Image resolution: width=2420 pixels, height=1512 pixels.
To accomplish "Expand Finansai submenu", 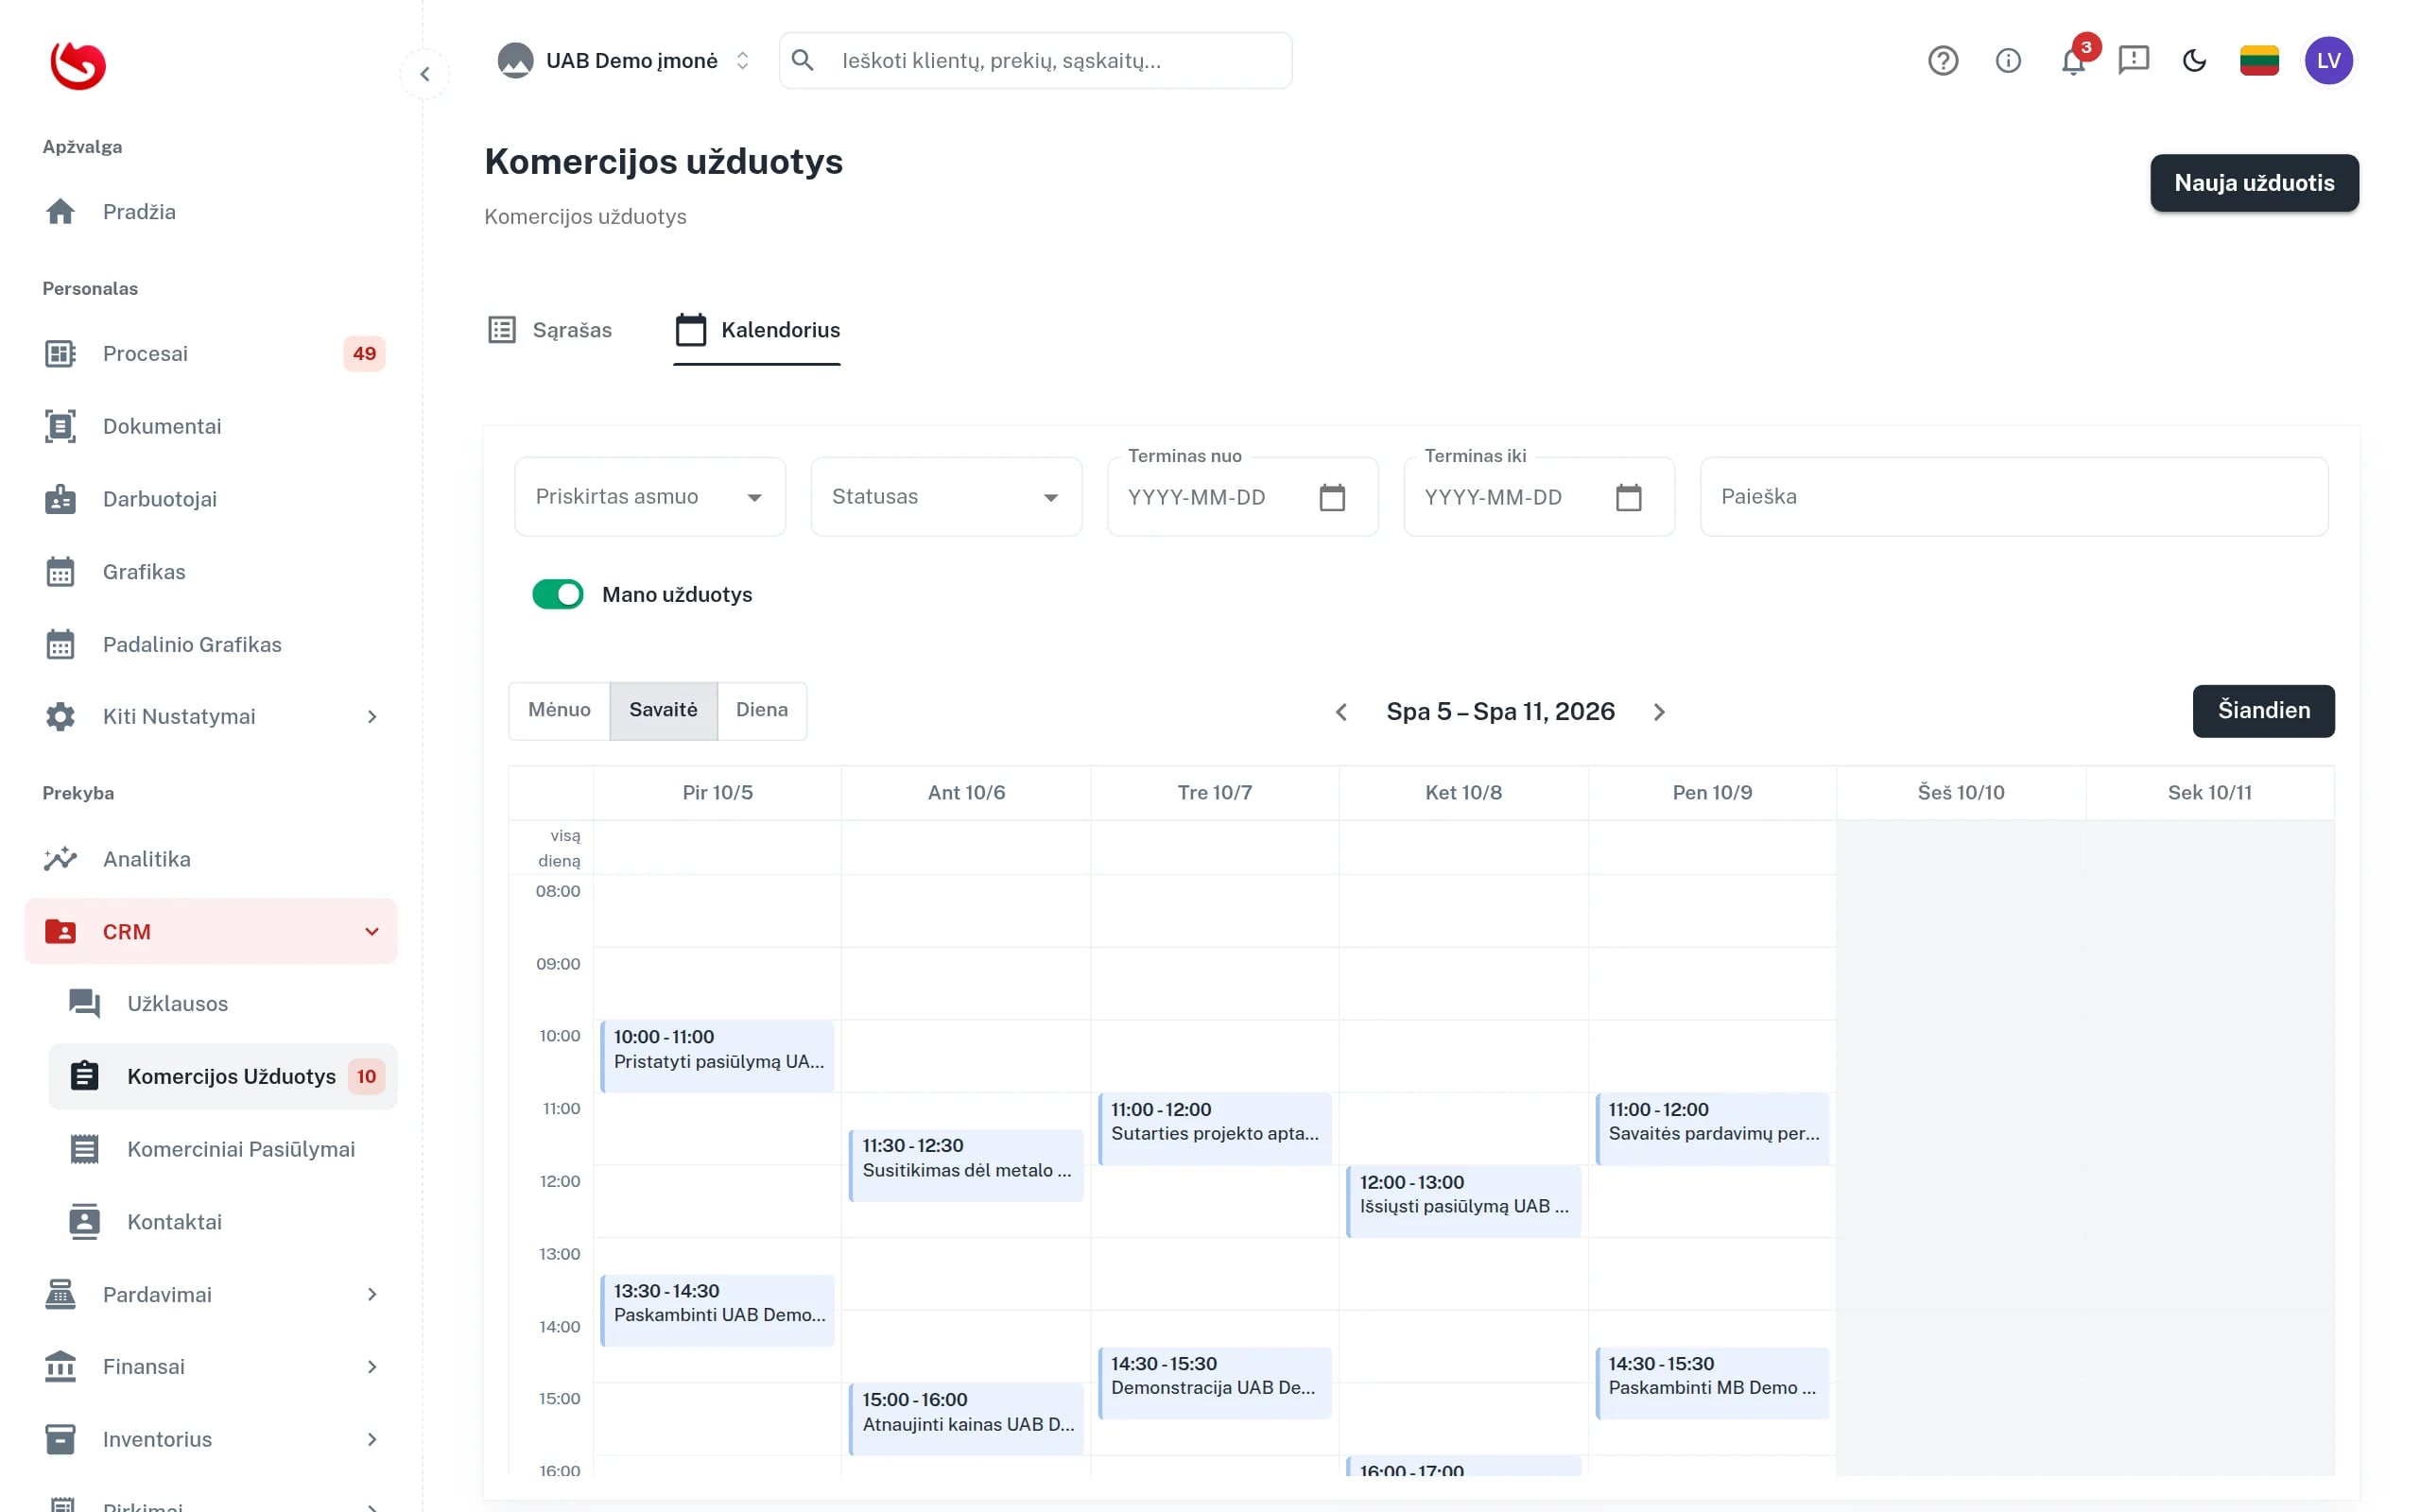I will [x=211, y=1367].
